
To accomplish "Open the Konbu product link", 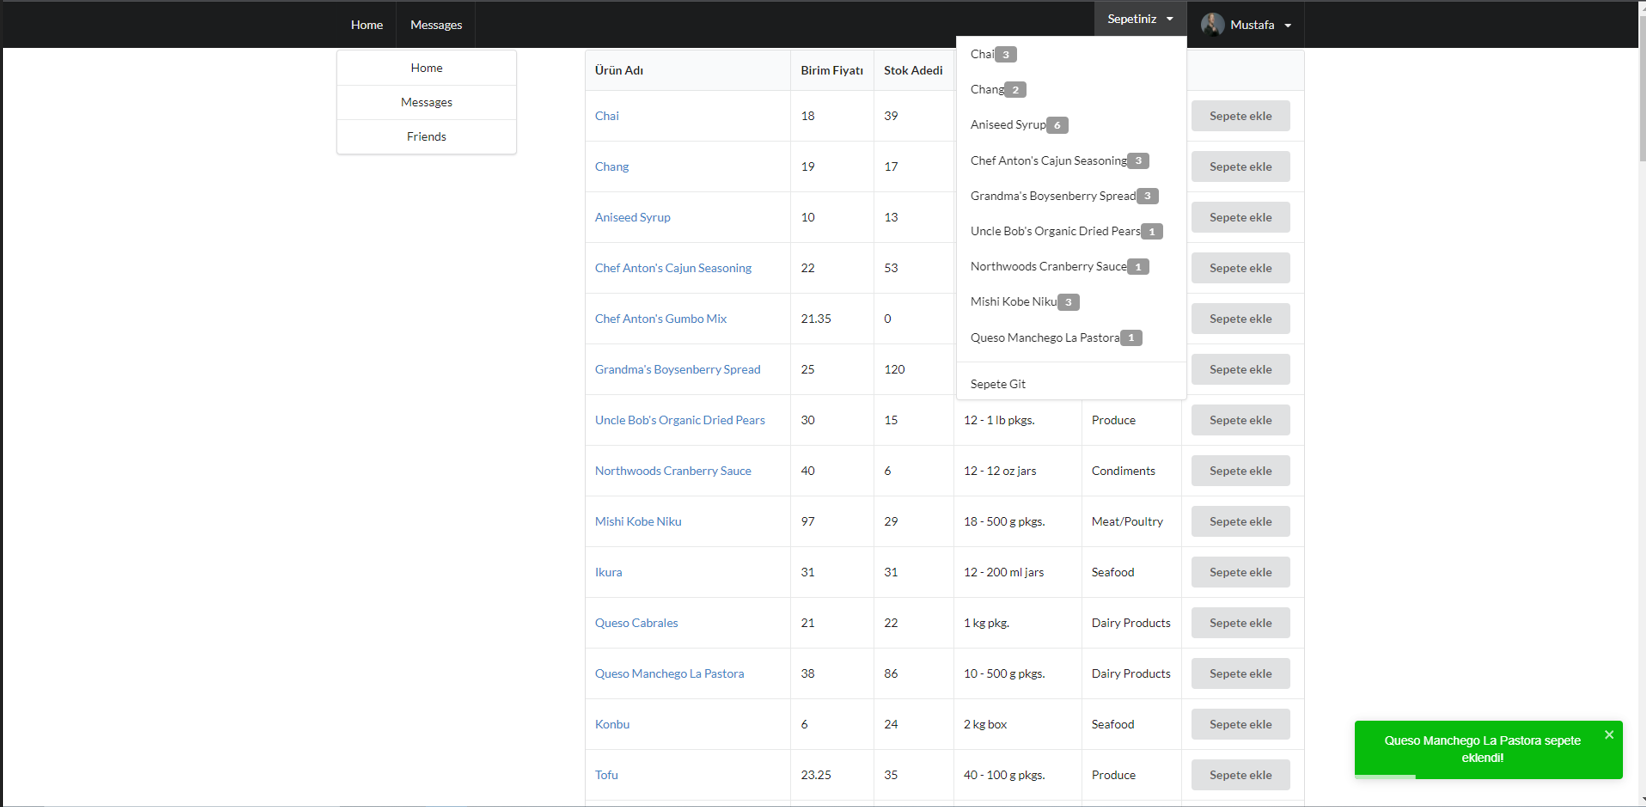I will pyautogui.click(x=612, y=724).
